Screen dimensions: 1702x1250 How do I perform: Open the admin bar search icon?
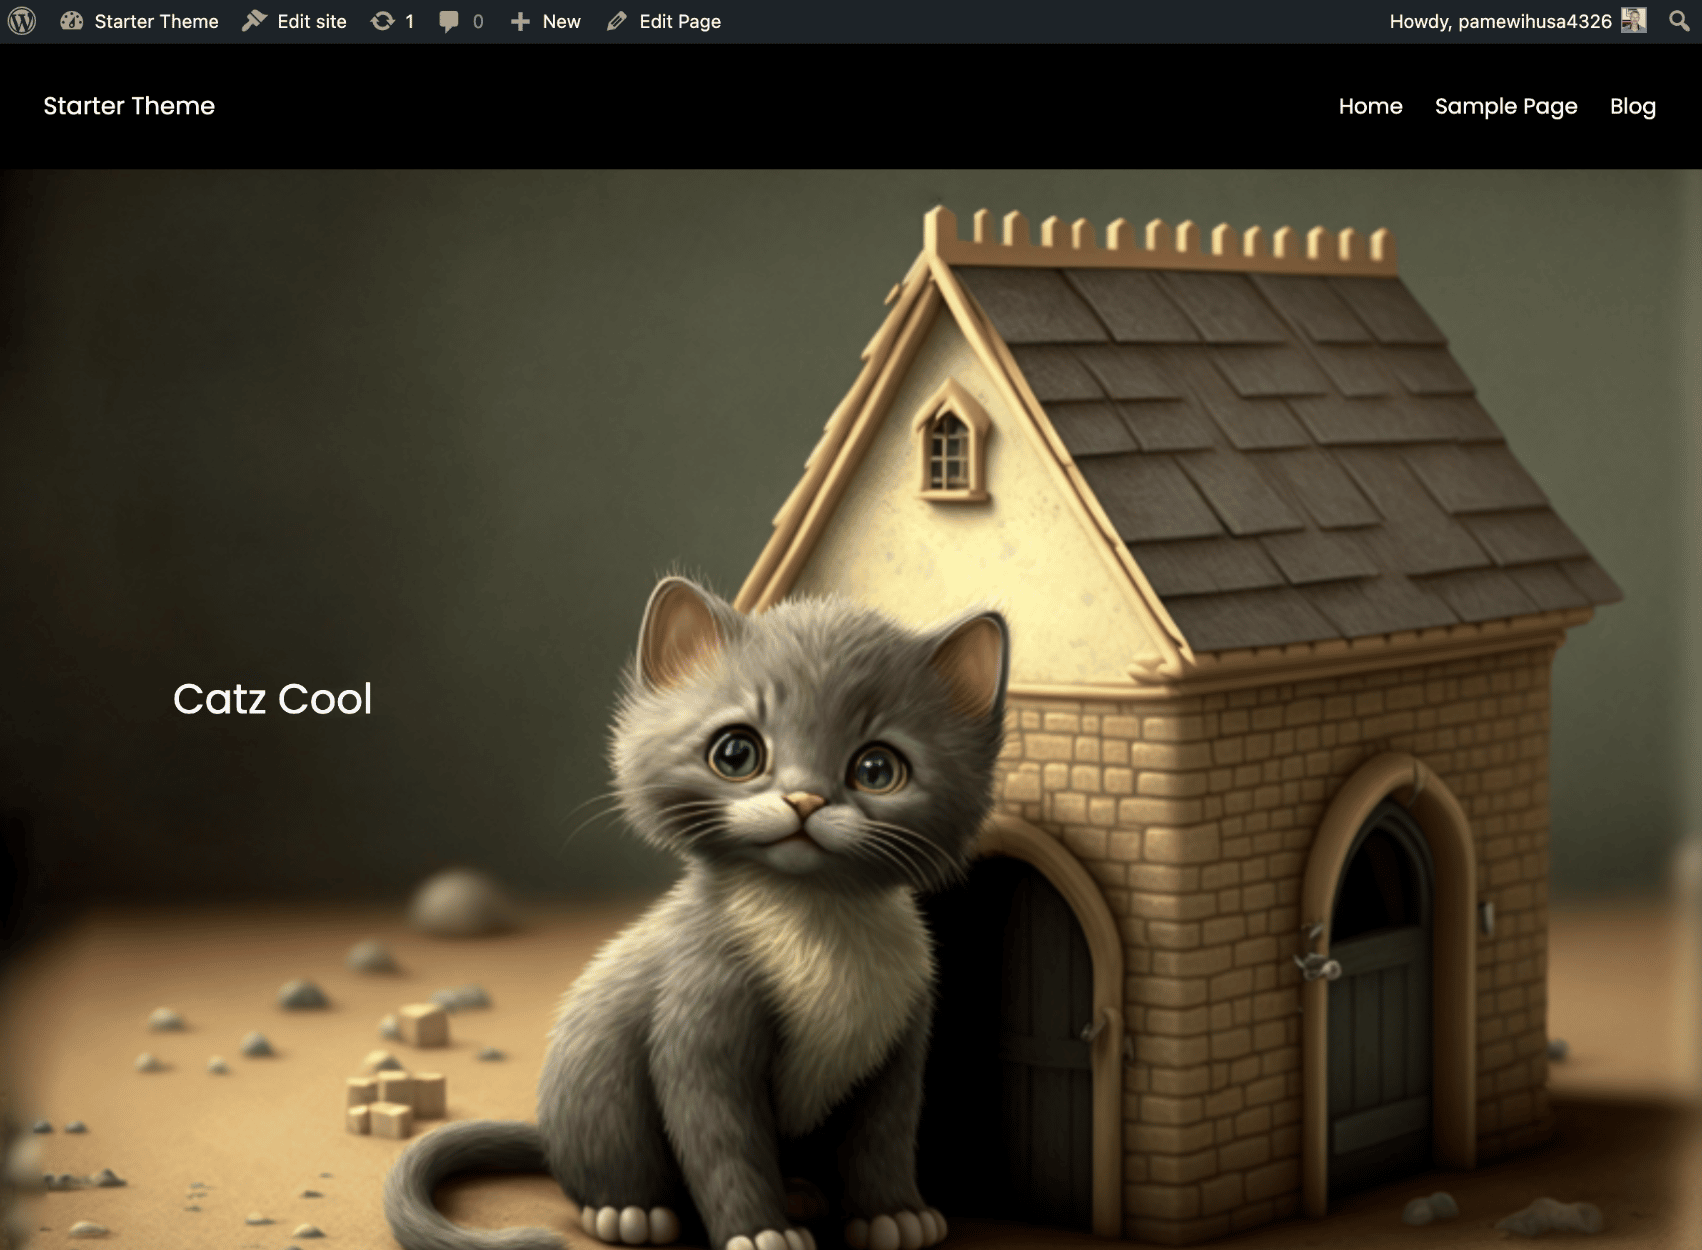pos(1679,21)
